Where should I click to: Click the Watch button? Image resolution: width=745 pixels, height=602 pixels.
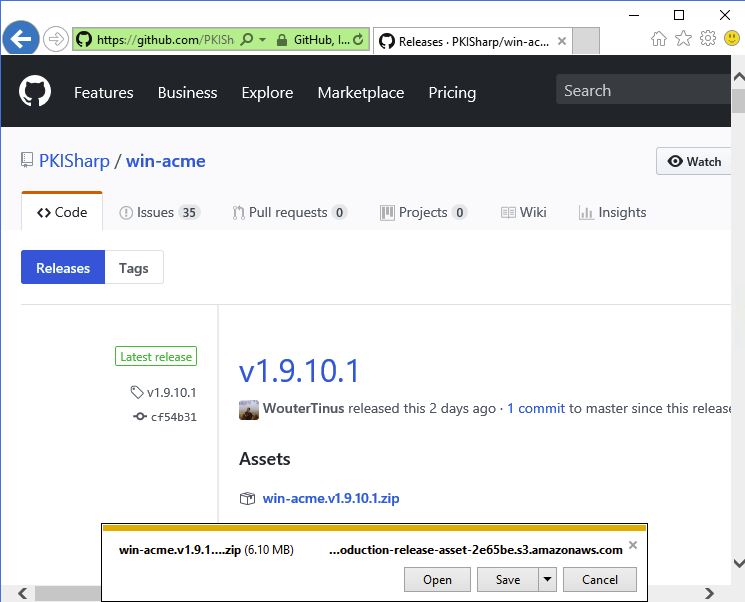(x=694, y=162)
